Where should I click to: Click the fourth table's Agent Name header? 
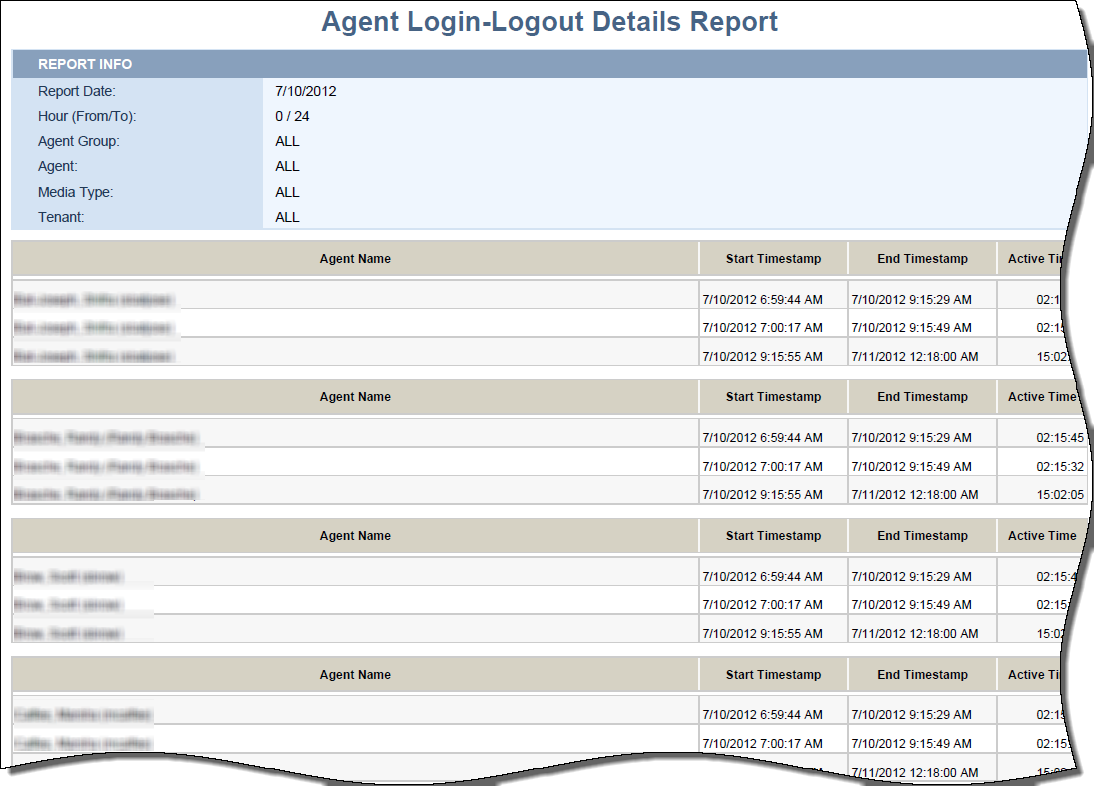(x=355, y=675)
